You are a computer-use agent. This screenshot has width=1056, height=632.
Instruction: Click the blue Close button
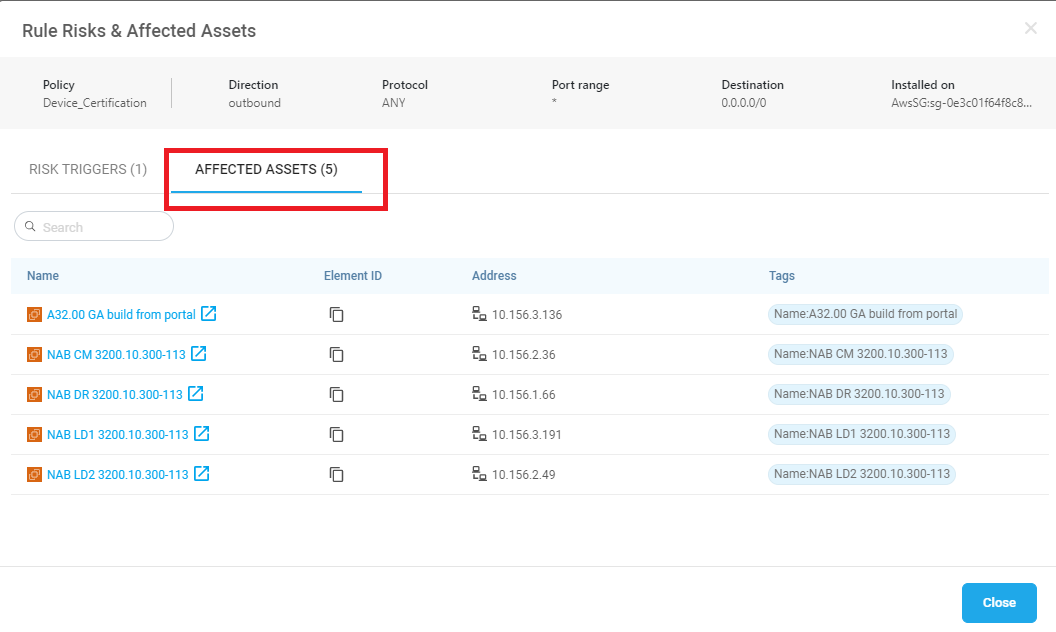coord(999,602)
